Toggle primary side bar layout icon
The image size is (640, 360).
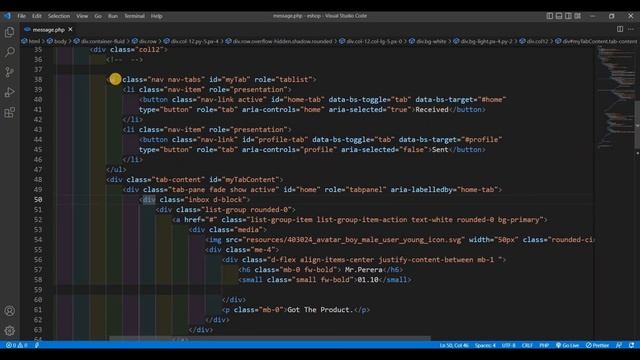[x=550, y=16]
